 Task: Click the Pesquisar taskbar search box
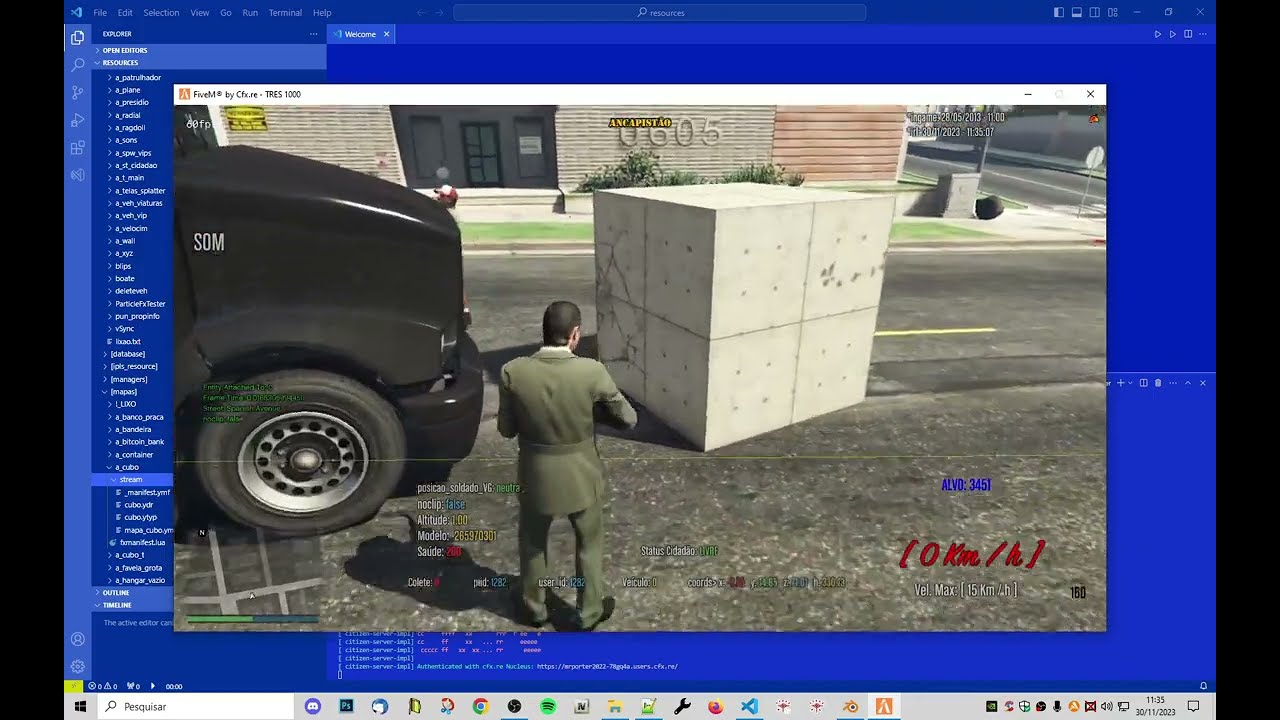(x=197, y=706)
